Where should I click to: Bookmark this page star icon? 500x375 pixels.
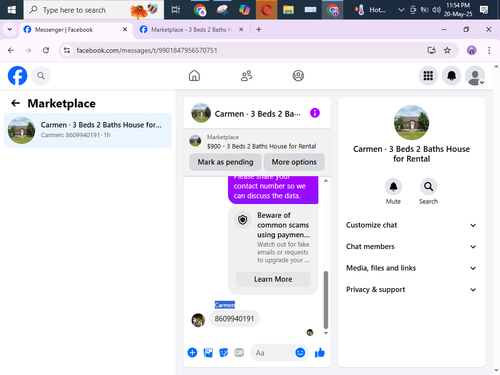(447, 50)
